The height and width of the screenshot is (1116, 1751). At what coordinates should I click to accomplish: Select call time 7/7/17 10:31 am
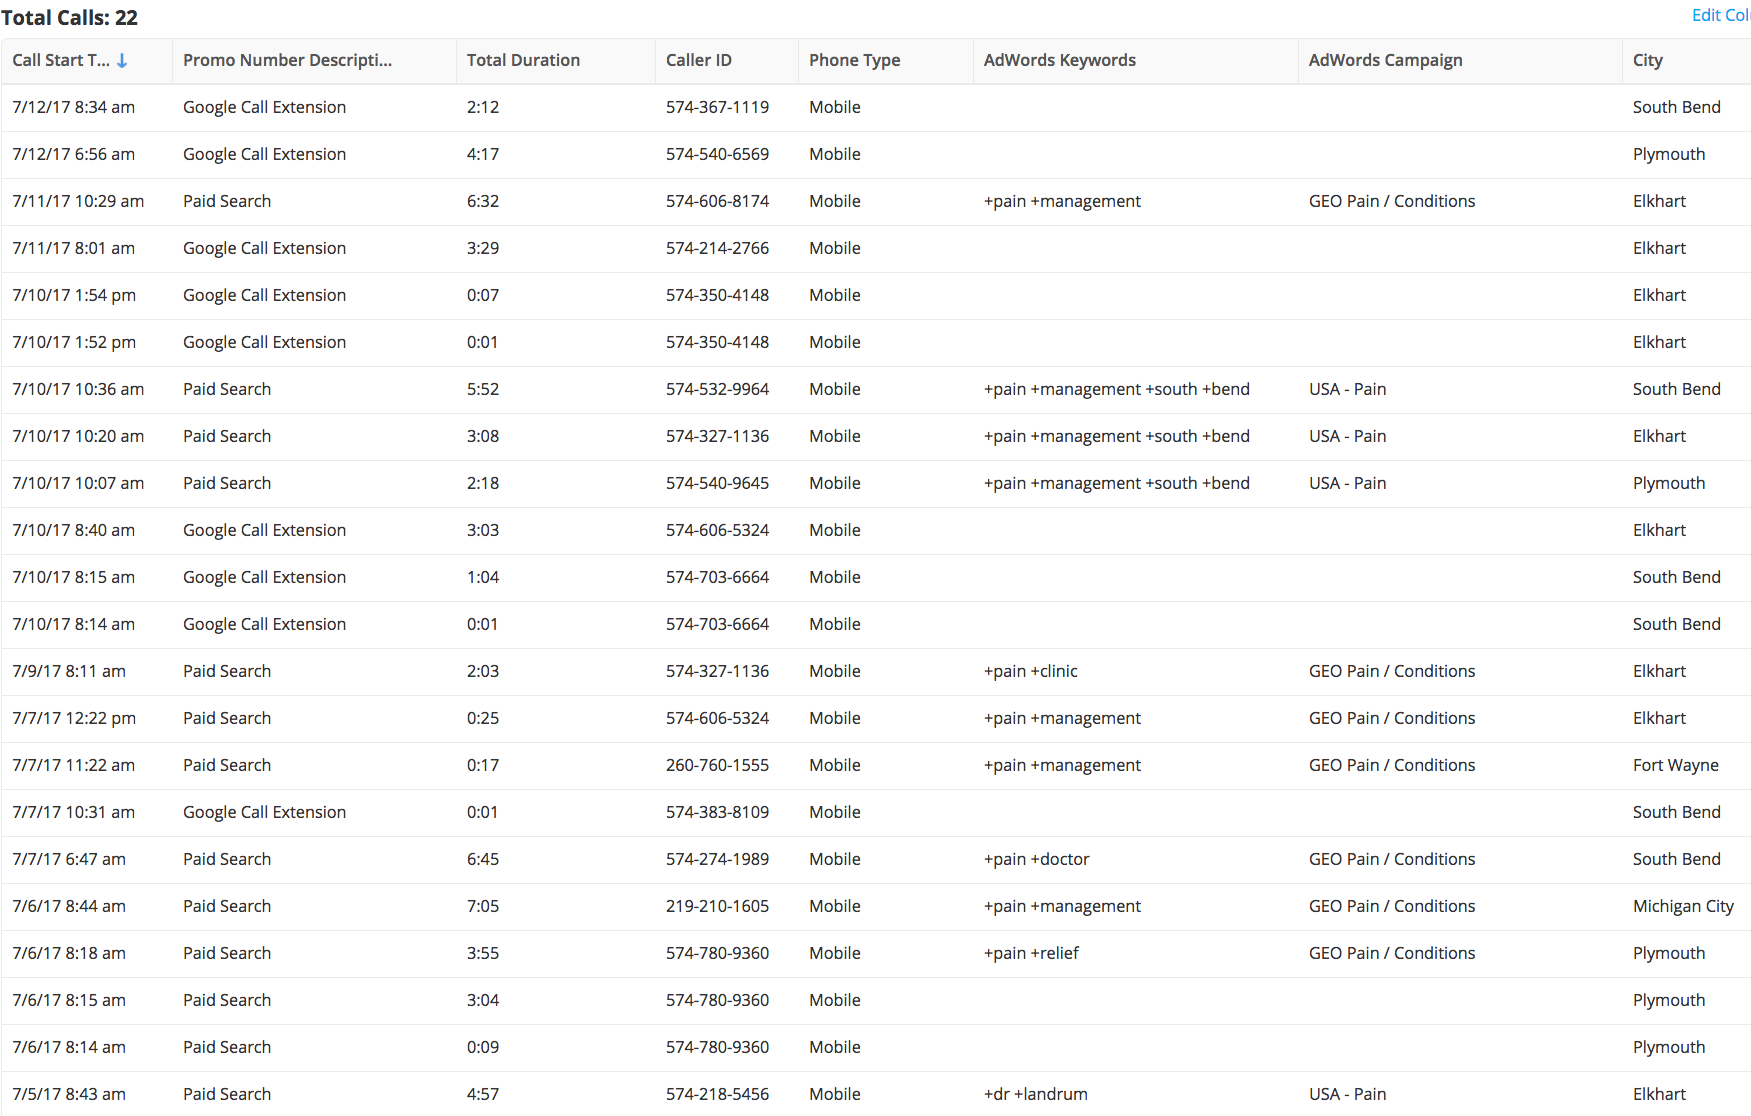(73, 812)
